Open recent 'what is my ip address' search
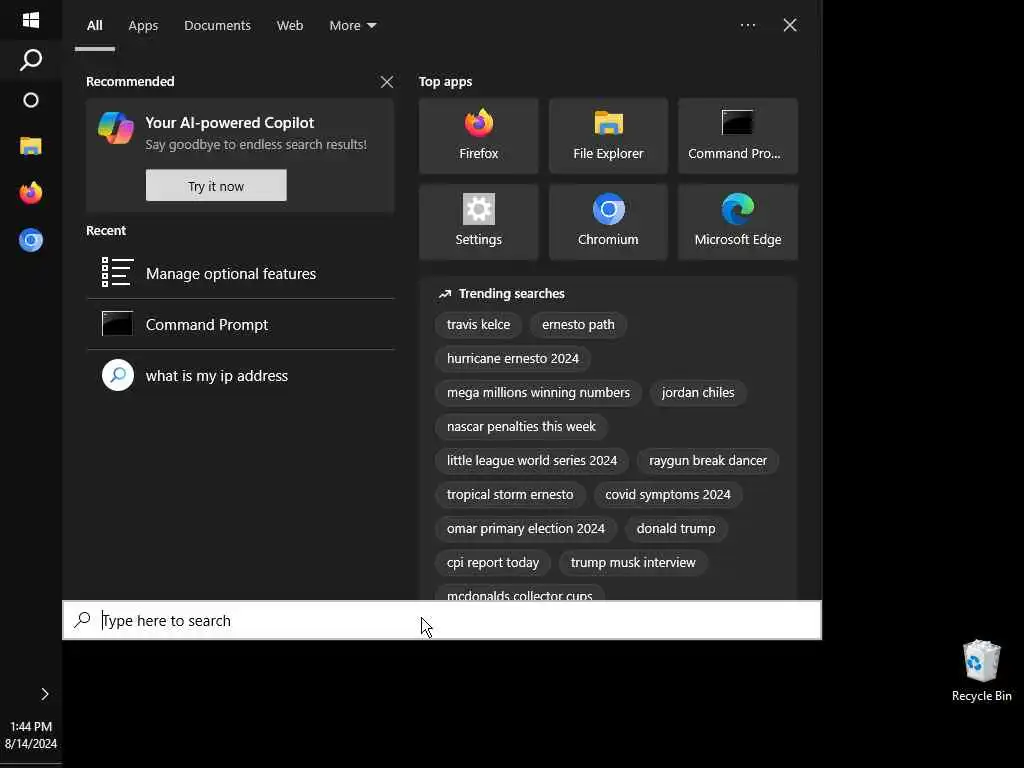 click(240, 376)
